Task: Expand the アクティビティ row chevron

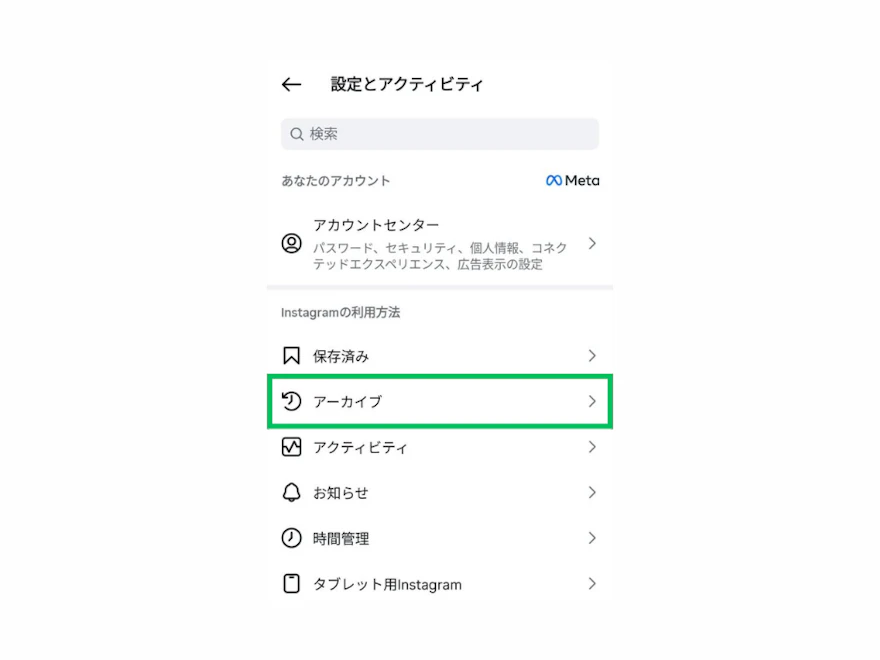Action: [x=592, y=447]
